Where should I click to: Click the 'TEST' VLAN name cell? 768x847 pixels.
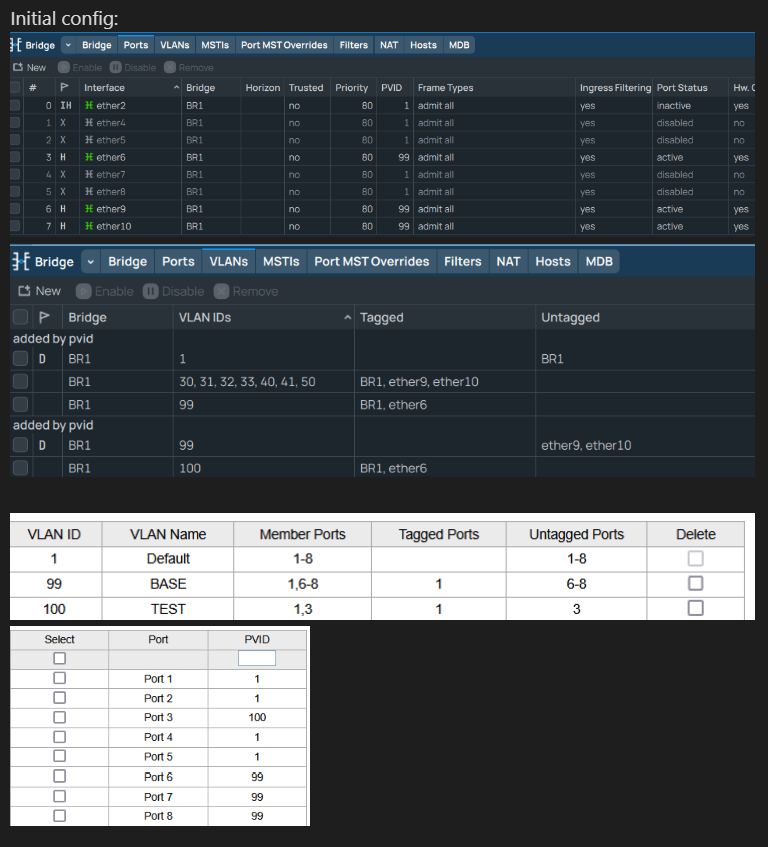pyautogui.click(x=168, y=609)
